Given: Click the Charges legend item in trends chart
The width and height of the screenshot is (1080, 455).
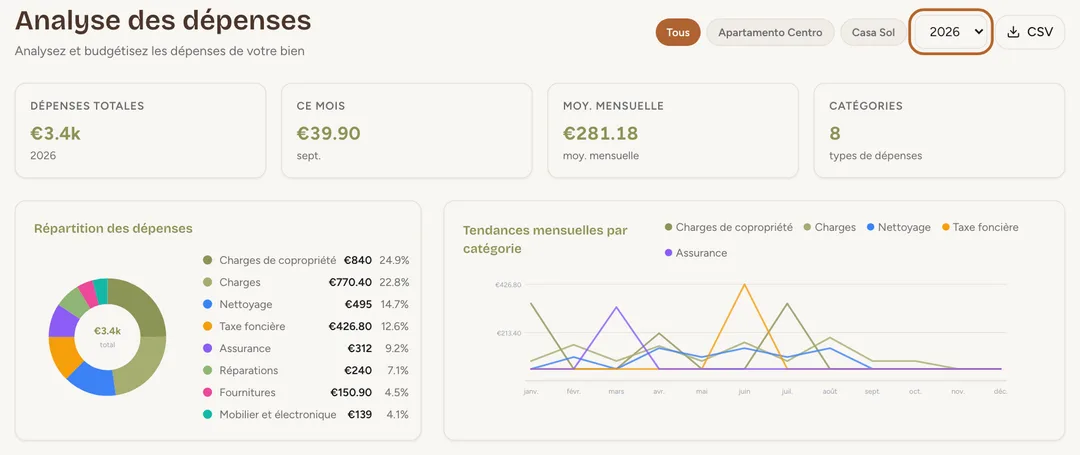Looking at the screenshot, I should pyautogui.click(x=829, y=227).
